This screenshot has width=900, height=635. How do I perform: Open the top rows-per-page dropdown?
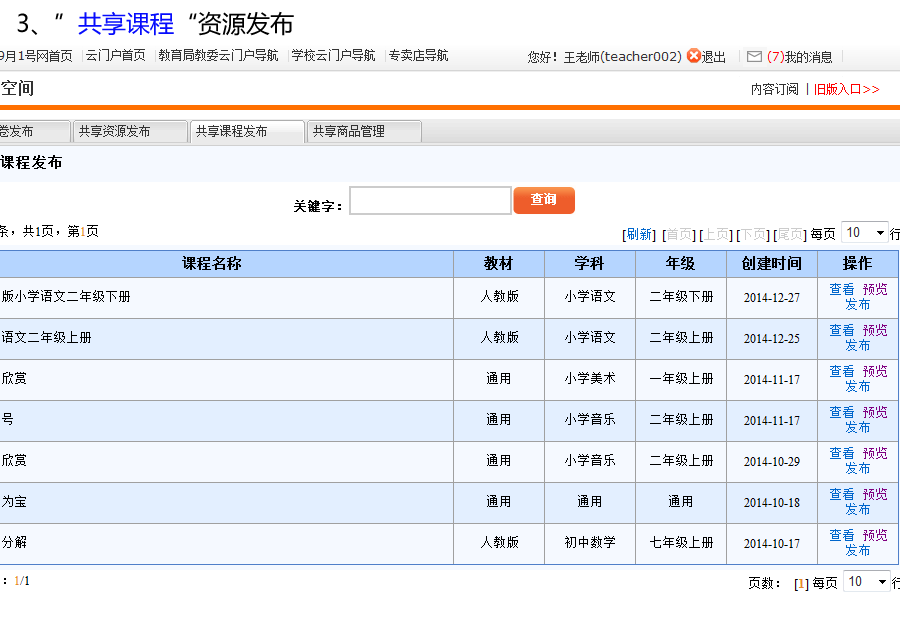point(865,233)
